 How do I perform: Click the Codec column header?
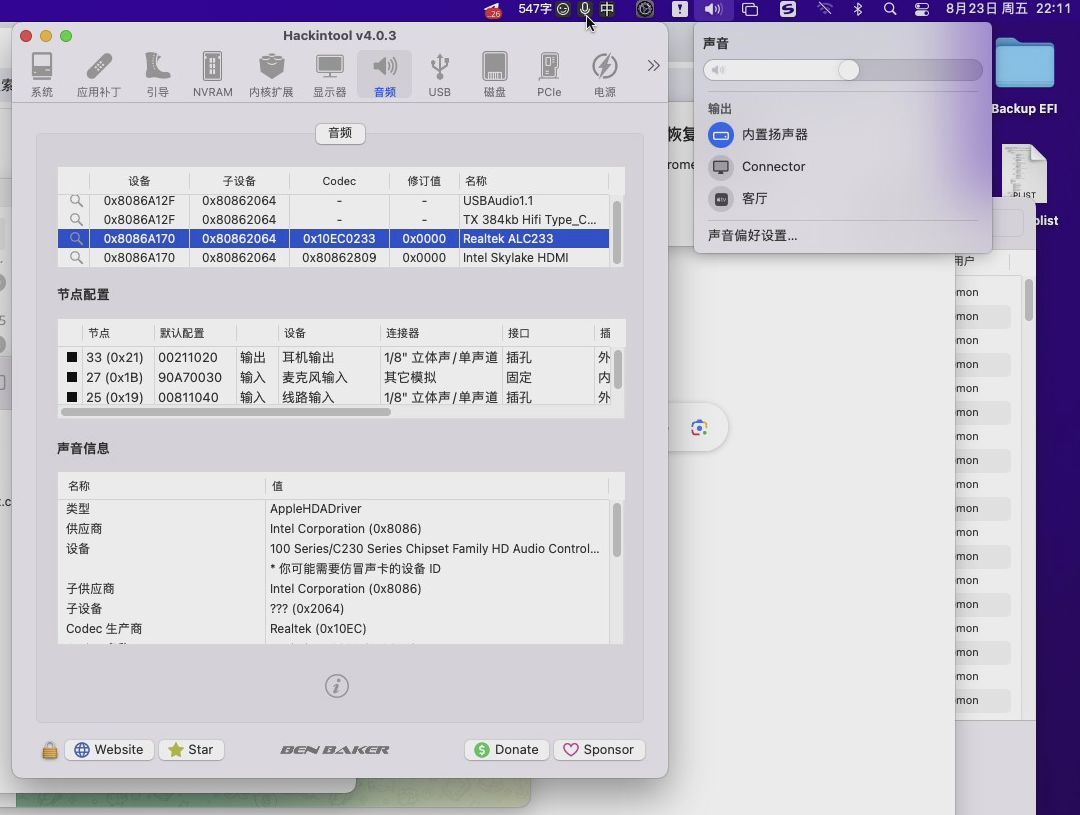coord(339,181)
